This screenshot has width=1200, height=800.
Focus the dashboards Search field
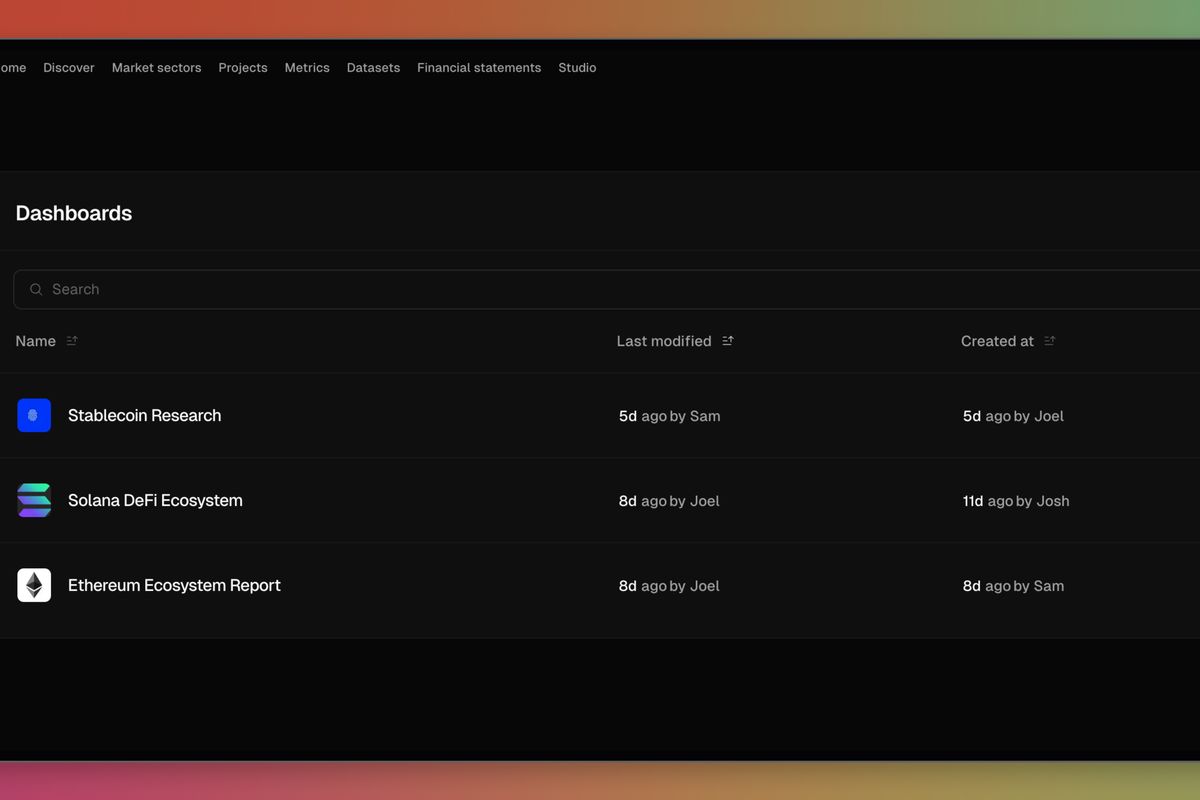606,289
